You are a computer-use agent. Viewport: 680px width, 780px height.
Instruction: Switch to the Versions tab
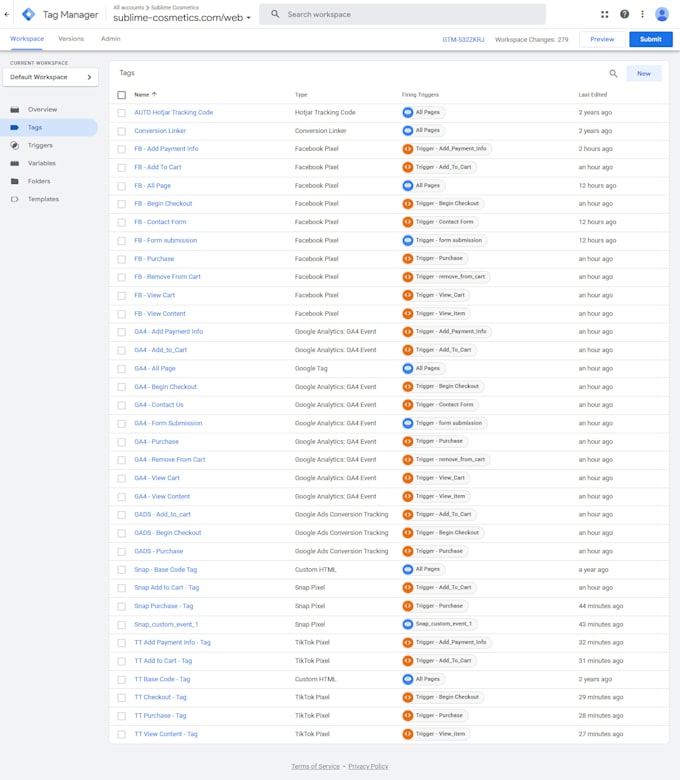pyautogui.click(x=71, y=39)
